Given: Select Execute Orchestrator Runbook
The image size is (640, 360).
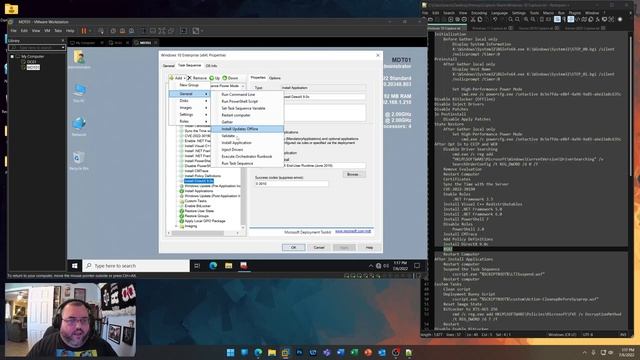Looking at the screenshot, I should click(247, 156).
